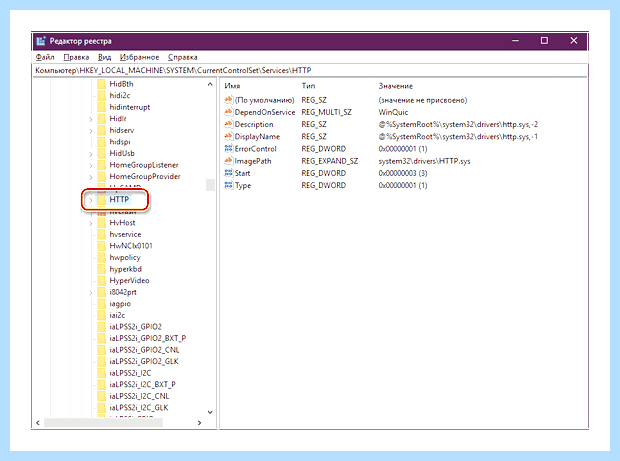620x461 pixels.
Task: Select the hidspi folder icon
Action: [x=102, y=142]
